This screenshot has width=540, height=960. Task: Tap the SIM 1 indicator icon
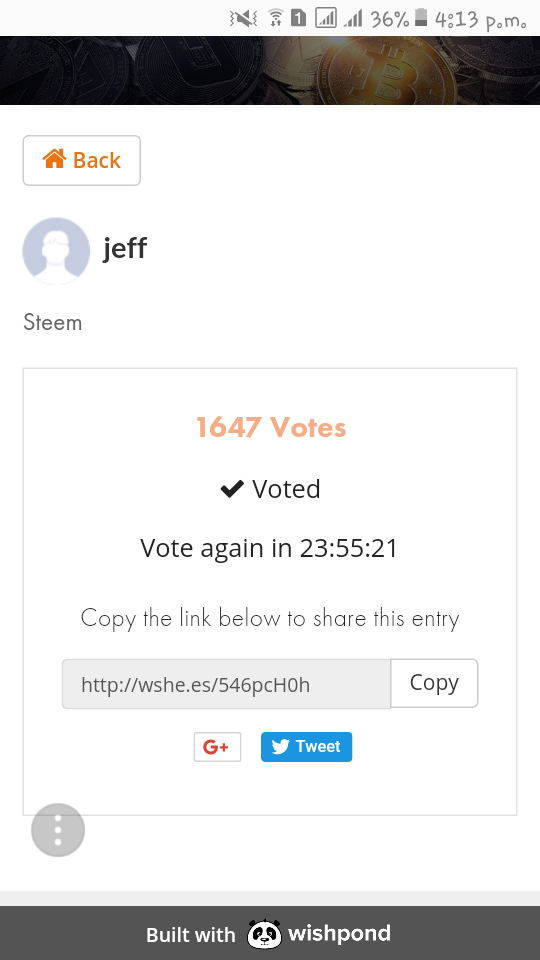(298, 19)
